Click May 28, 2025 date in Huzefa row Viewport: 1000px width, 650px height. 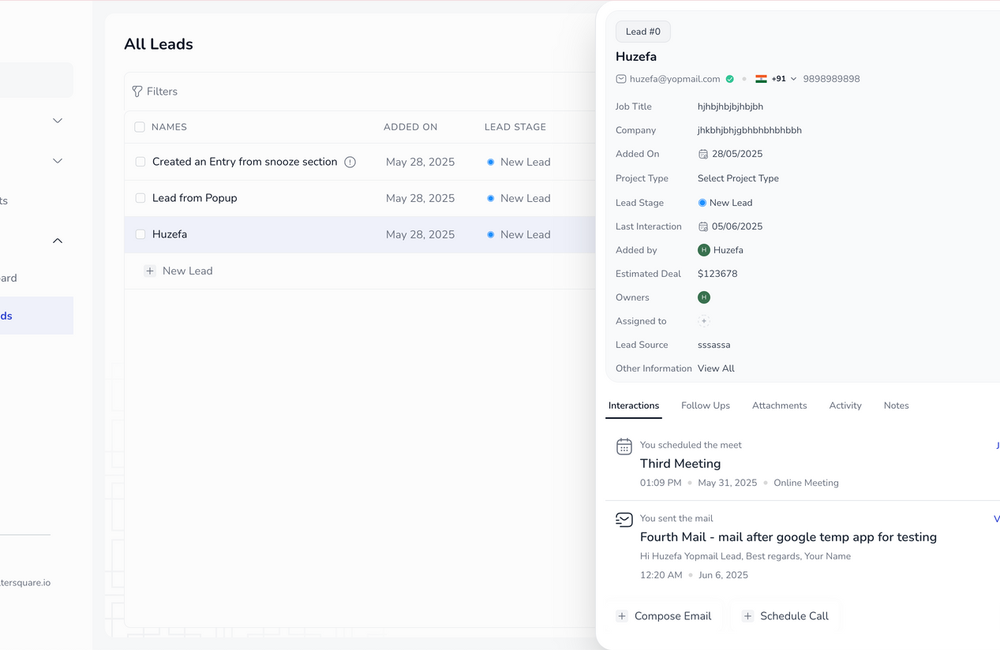click(x=420, y=235)
